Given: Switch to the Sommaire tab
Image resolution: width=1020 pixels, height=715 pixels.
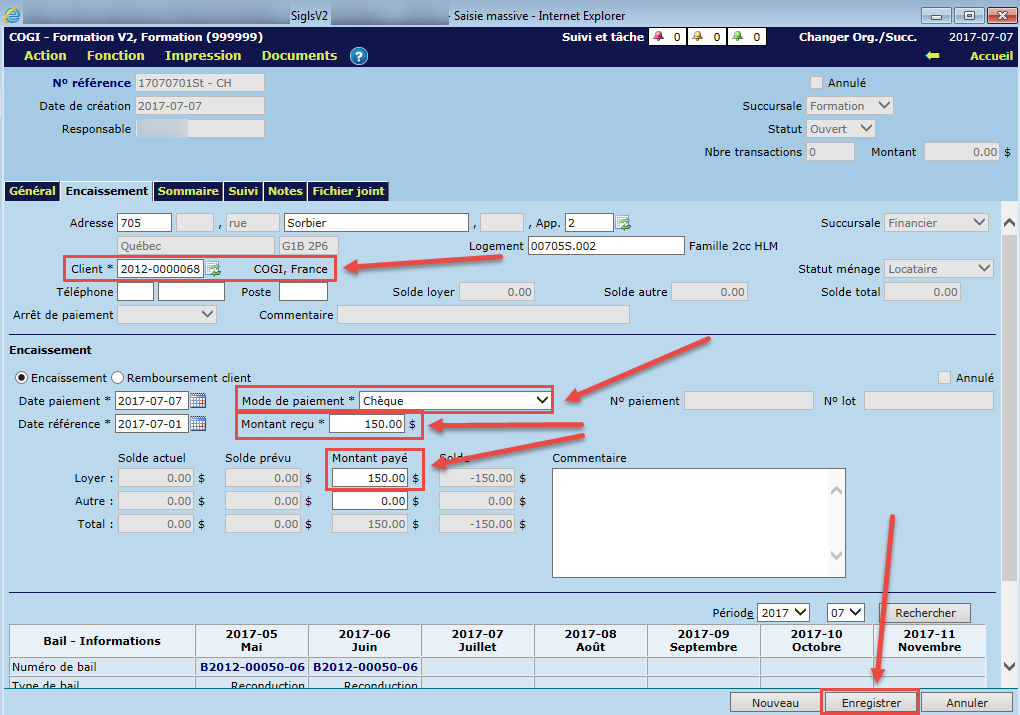Looking at the screenshot, I should (188, 191).
